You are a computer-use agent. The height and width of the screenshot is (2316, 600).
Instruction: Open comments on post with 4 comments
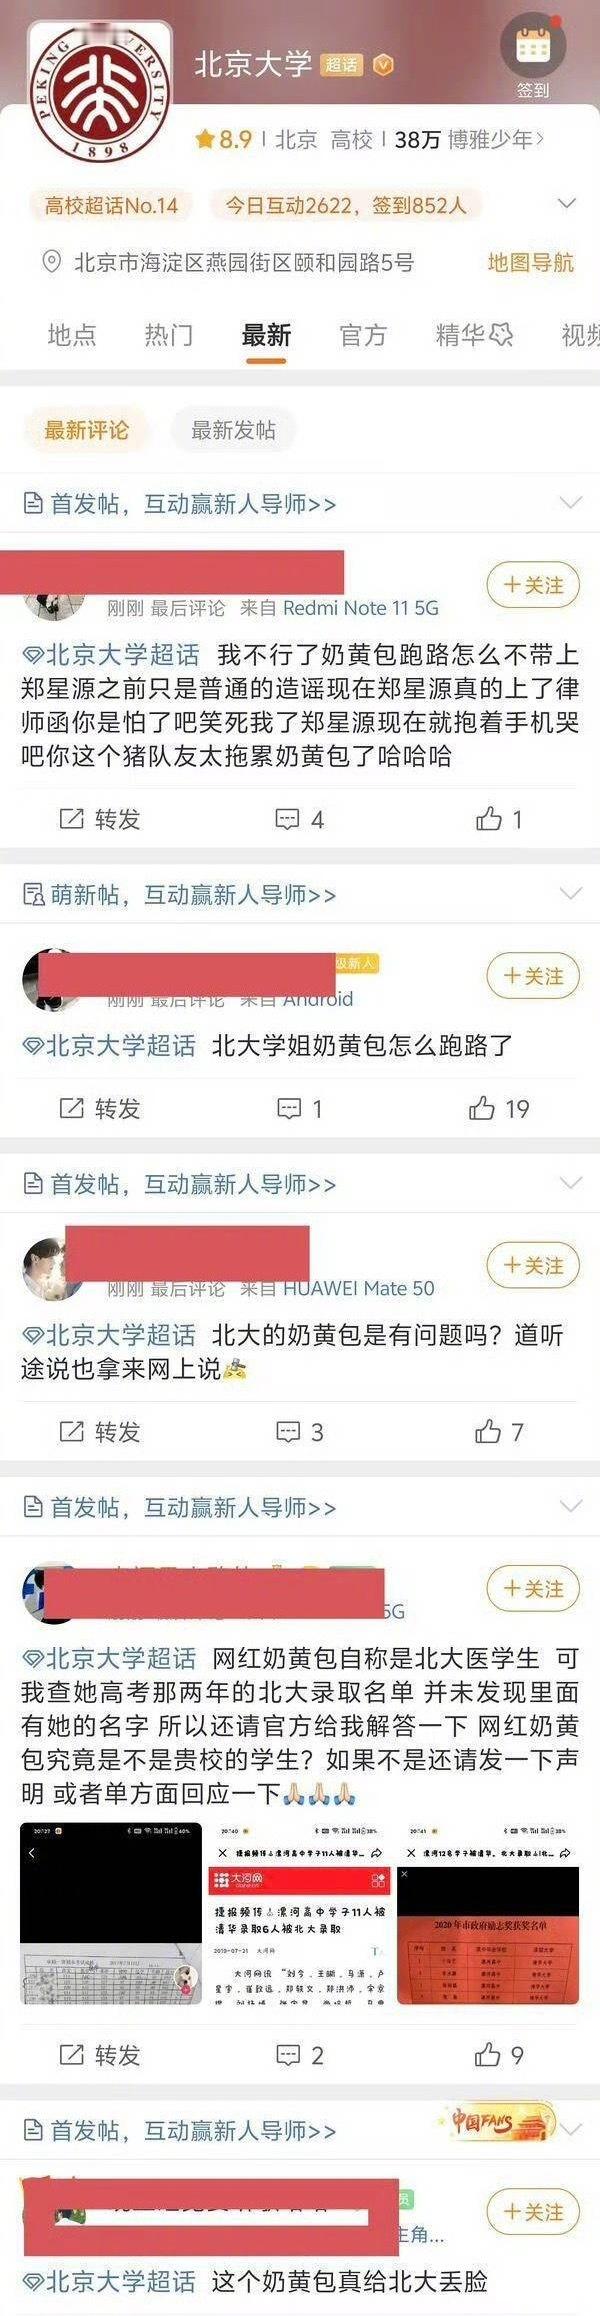pos(300,820)
